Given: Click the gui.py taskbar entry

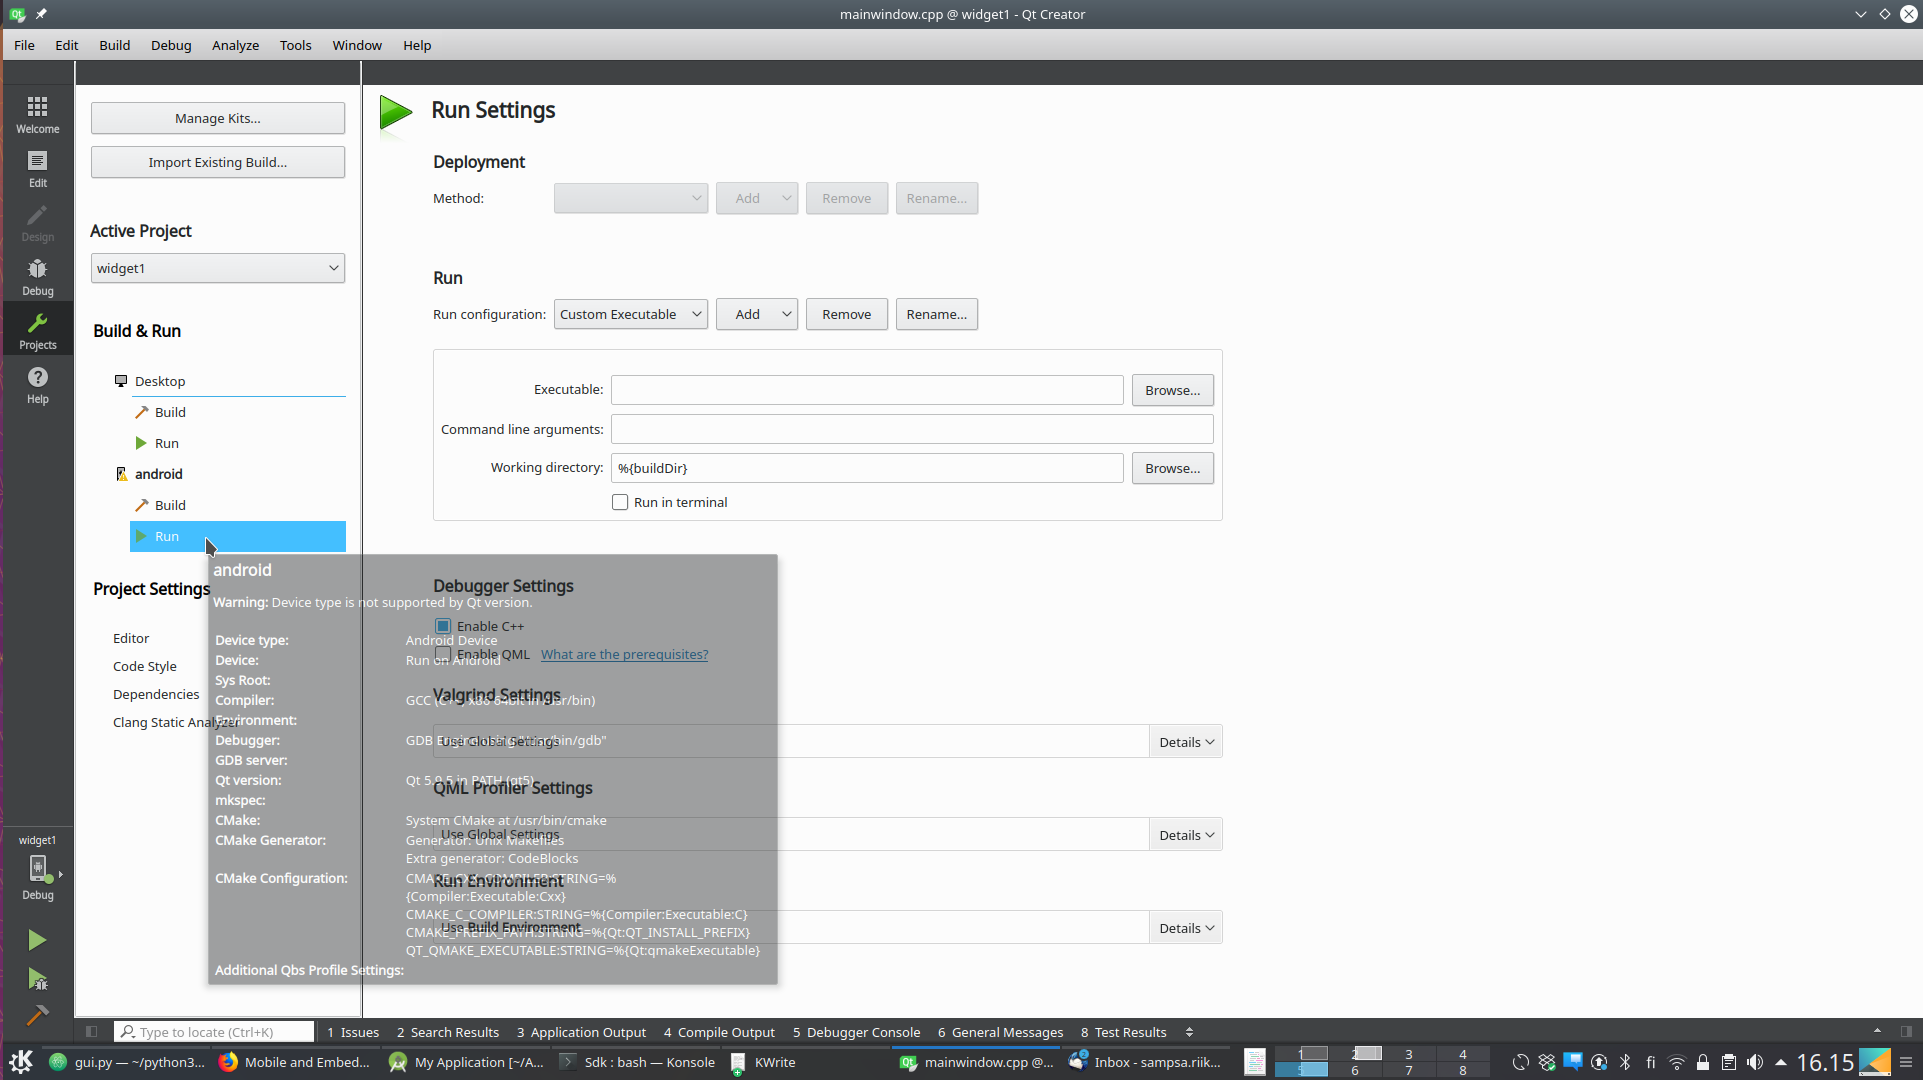Looking at the screenshot, I should [127, 1062].
